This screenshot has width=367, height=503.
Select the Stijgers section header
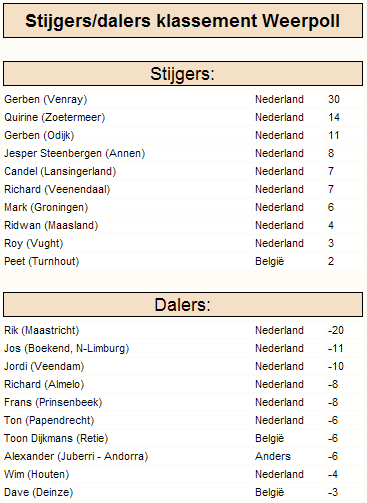pyautogui.click(x=183, y=74)
